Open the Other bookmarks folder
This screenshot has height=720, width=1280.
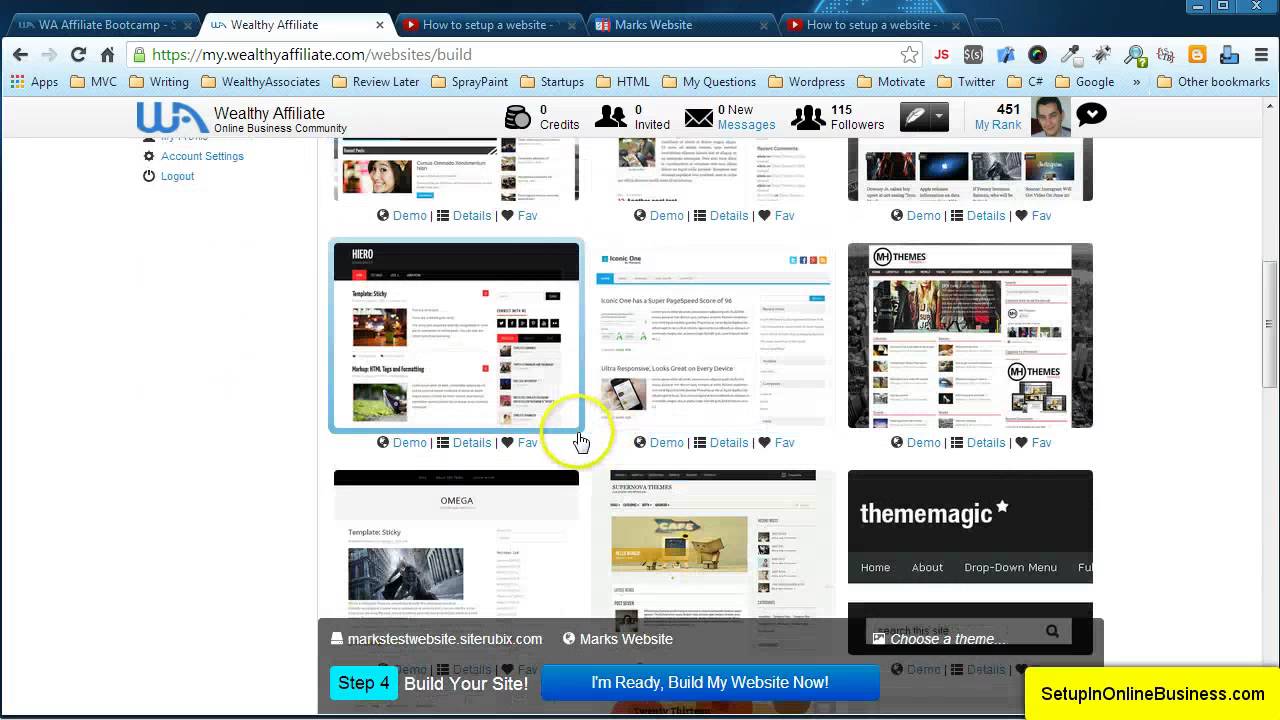click(1213, 82)
